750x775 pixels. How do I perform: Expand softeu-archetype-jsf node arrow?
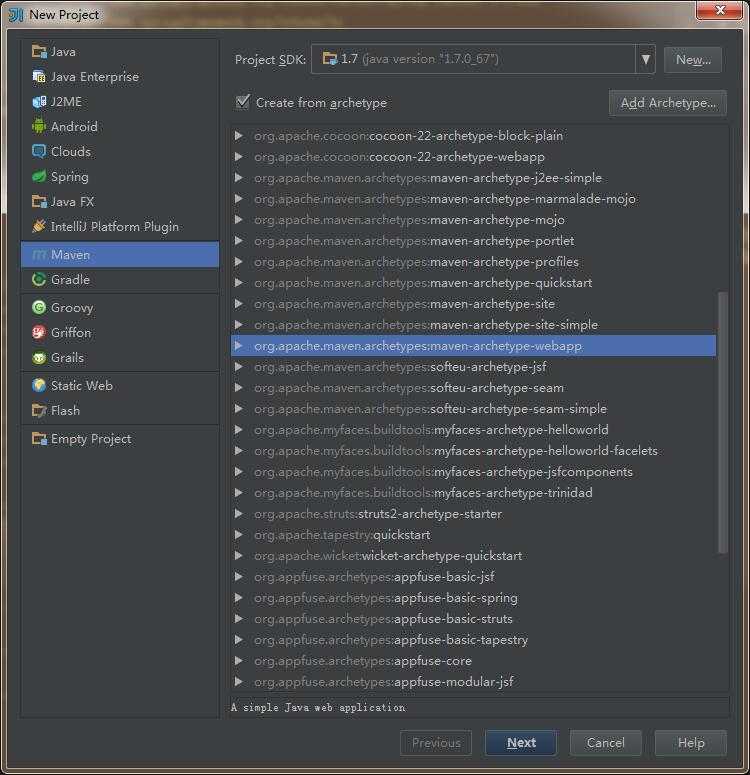[x=238, y=367]
